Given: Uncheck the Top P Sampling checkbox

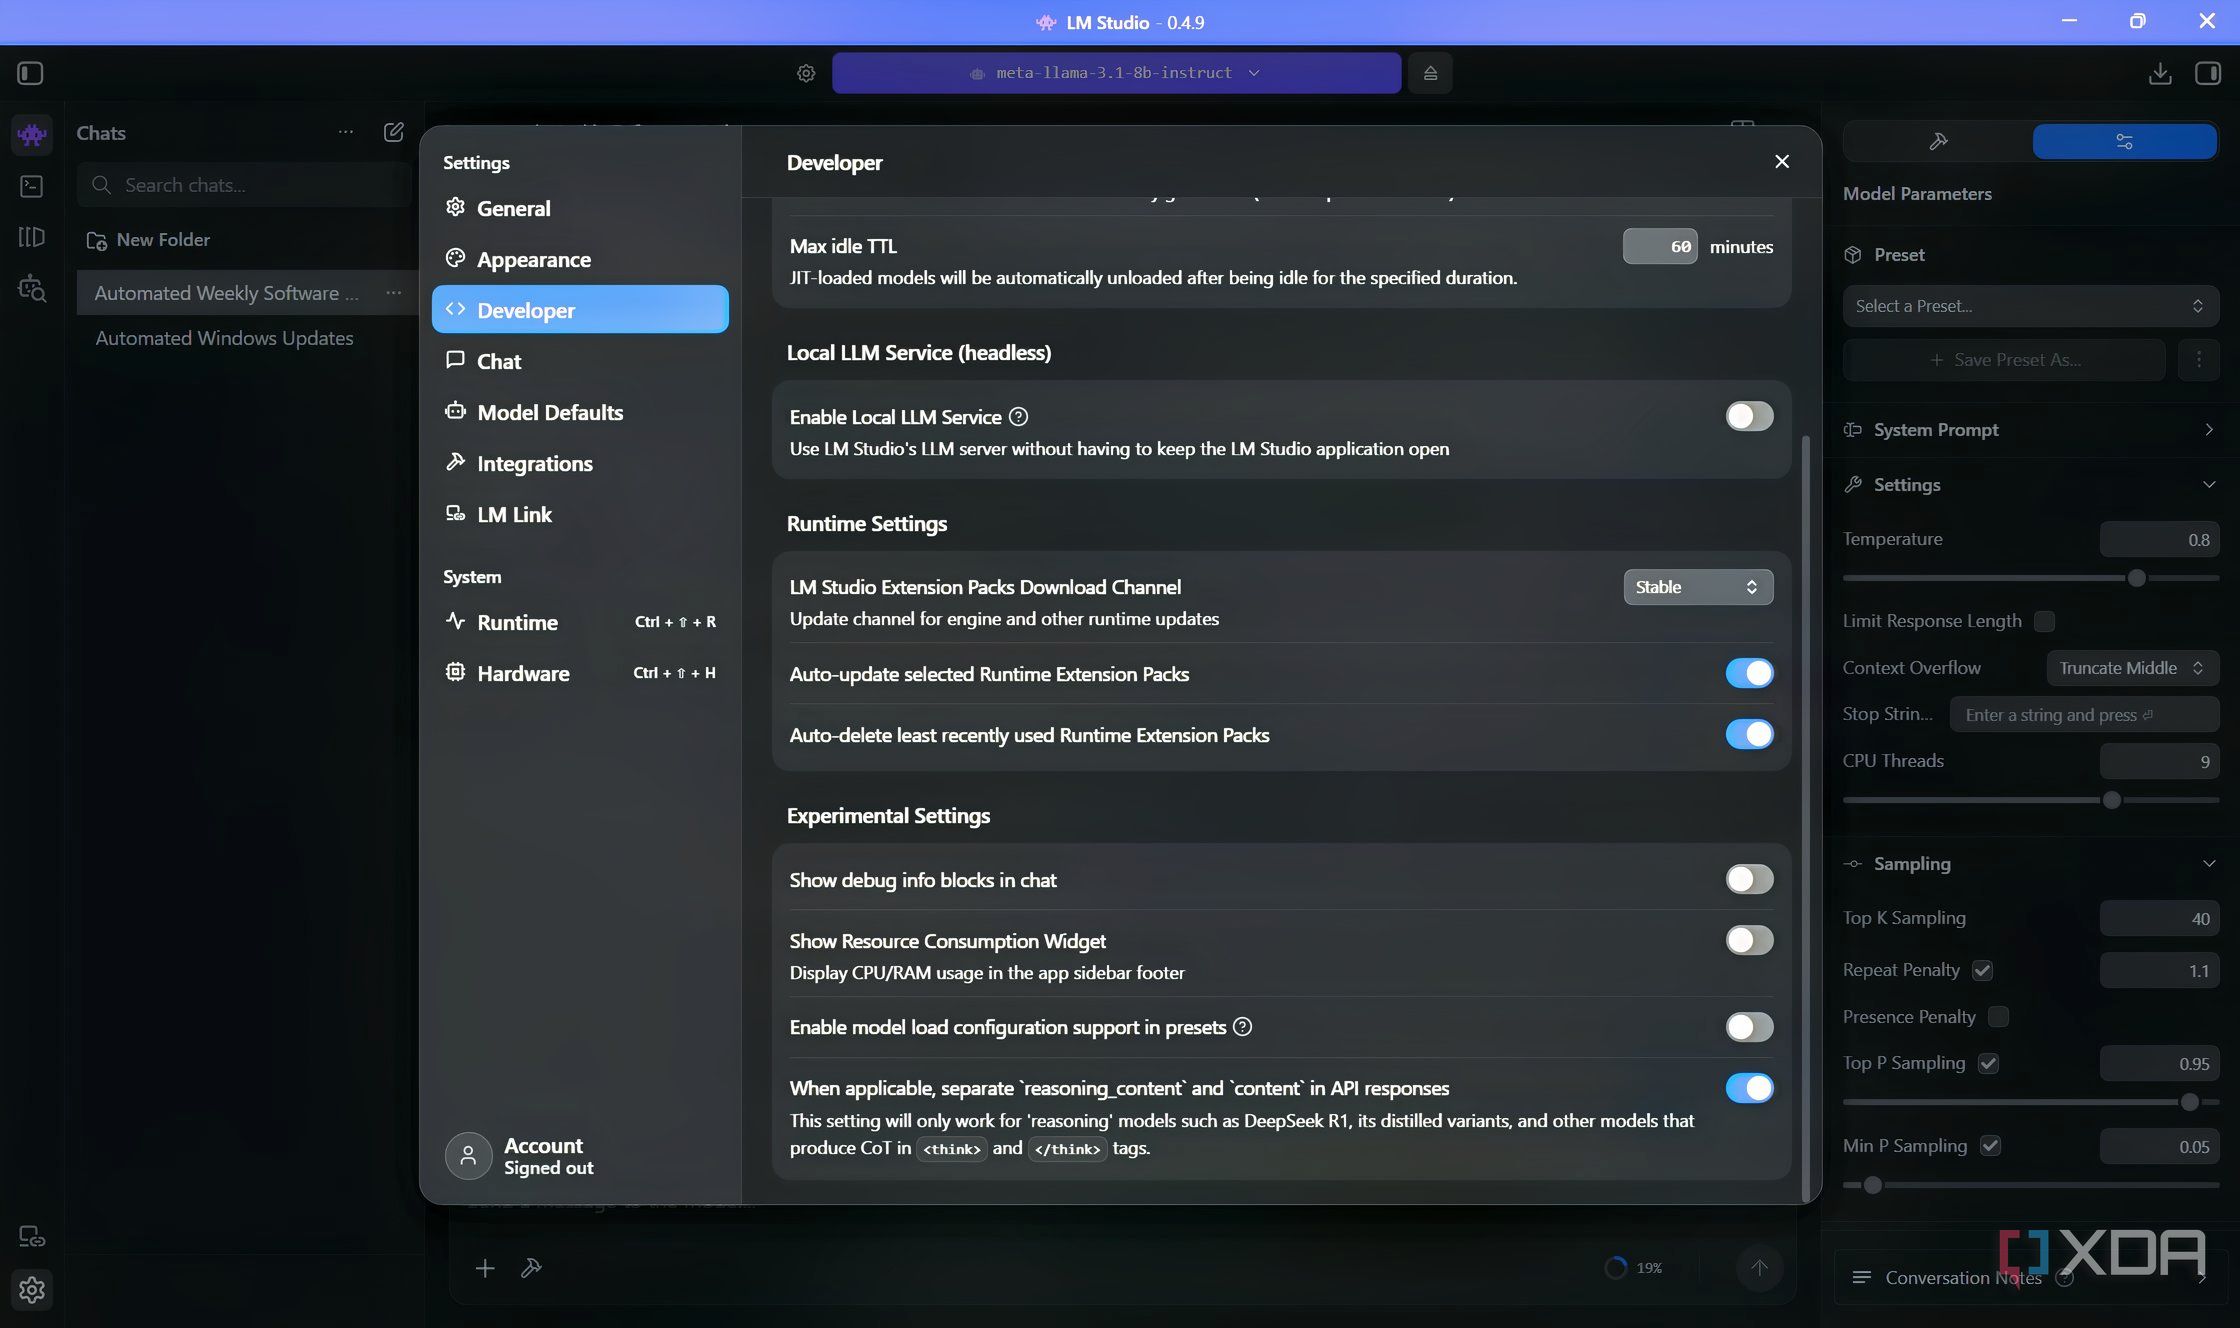Looking at the screenshot, I should point(1988,1063).
